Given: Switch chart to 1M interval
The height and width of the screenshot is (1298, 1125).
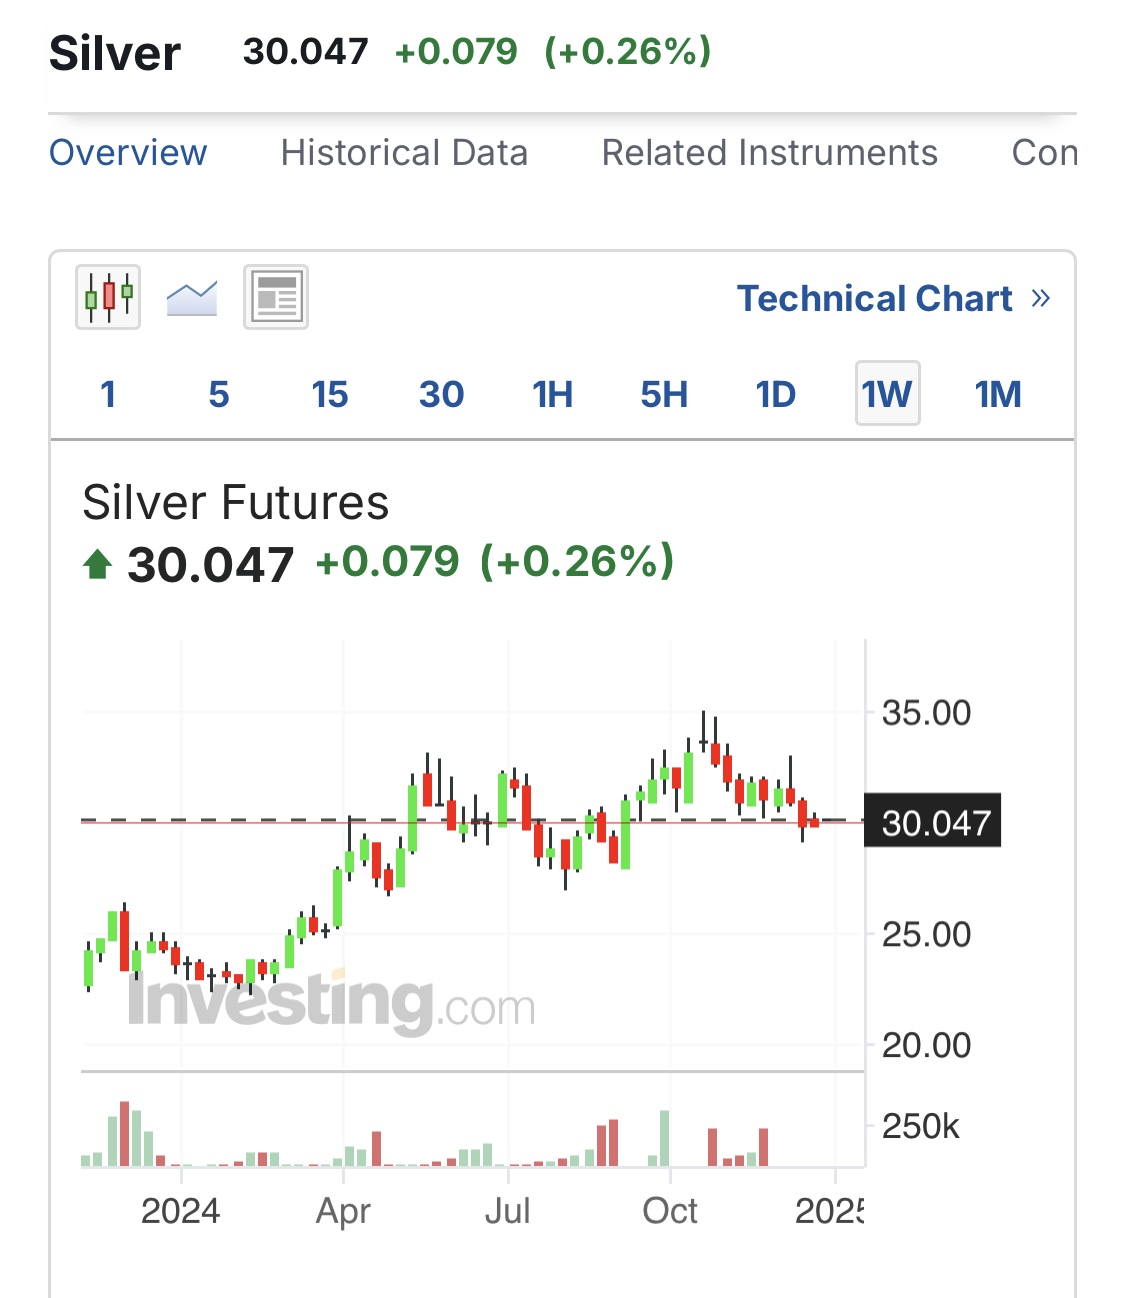Looking at the screenshot, I should click(x=998, y=394).
